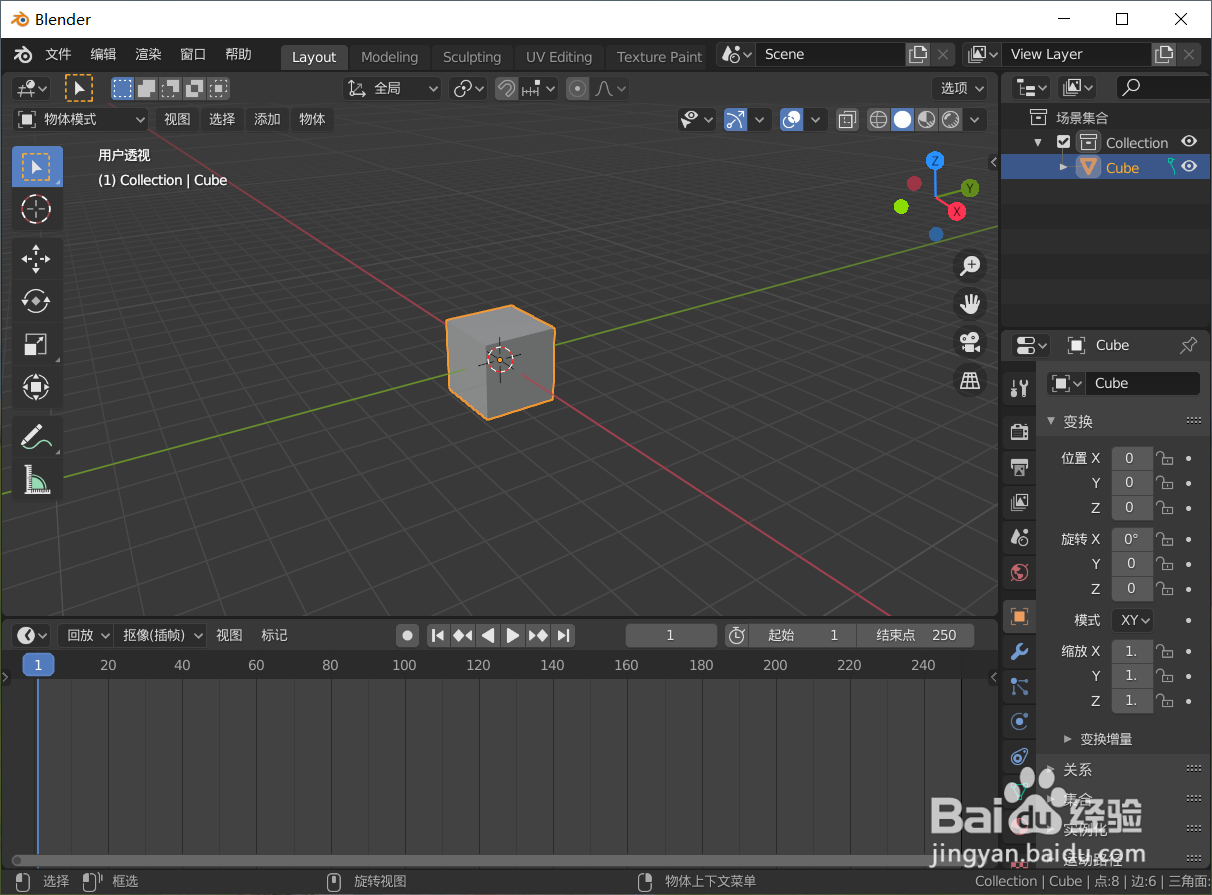
Task: Open the viewport Add menu
Action: (x=267, y=120)
